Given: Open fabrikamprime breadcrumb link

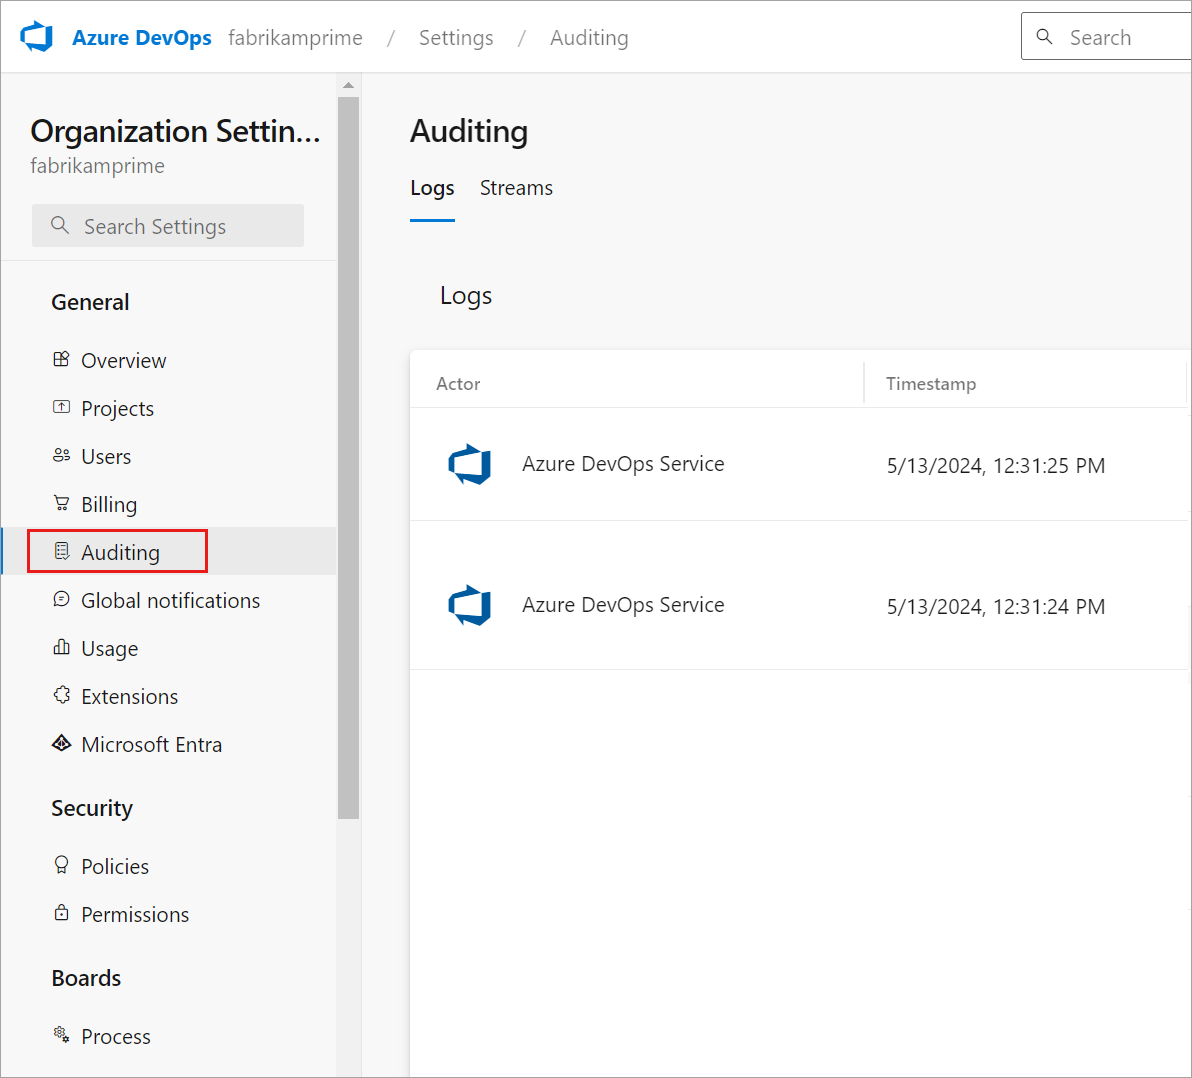Looking at the screenshot, I should tap(295, 38).
